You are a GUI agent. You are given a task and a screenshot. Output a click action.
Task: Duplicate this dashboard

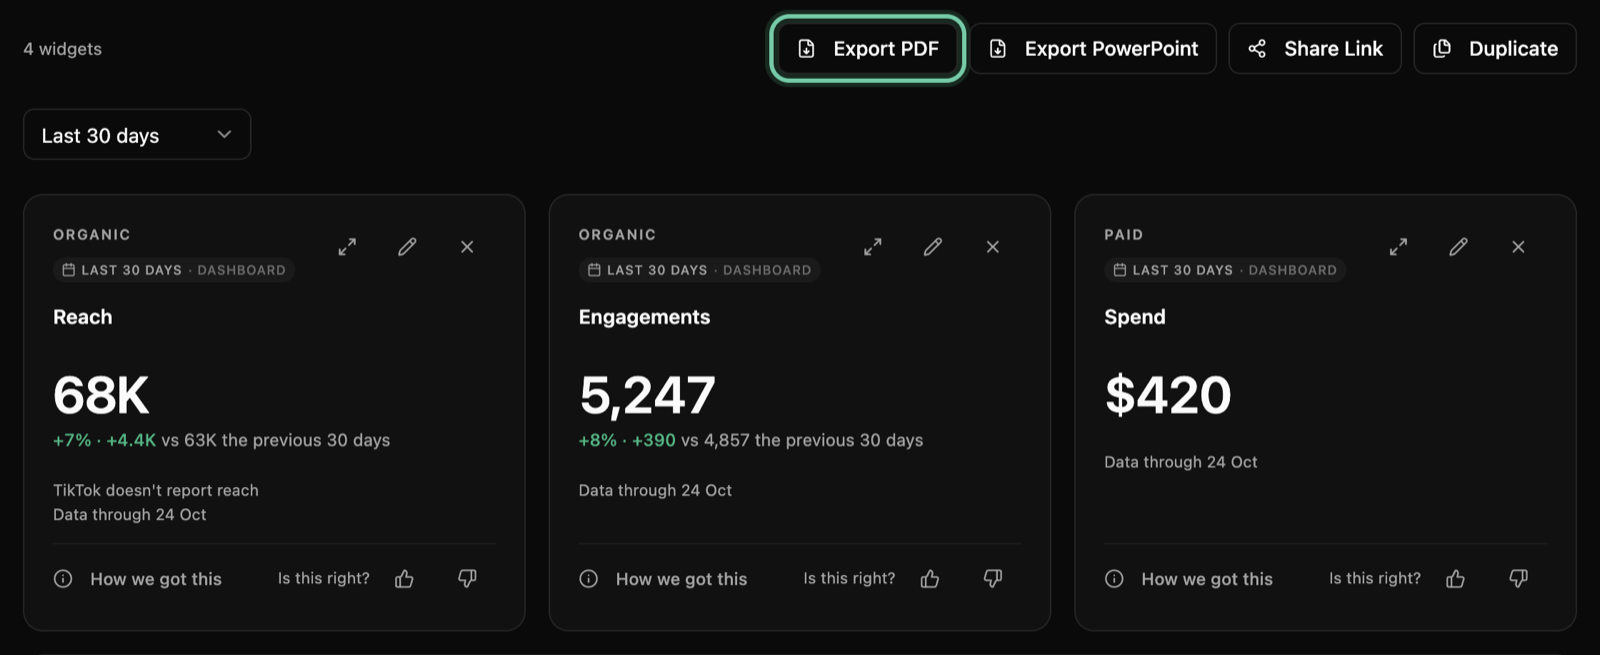point(1495,48)
